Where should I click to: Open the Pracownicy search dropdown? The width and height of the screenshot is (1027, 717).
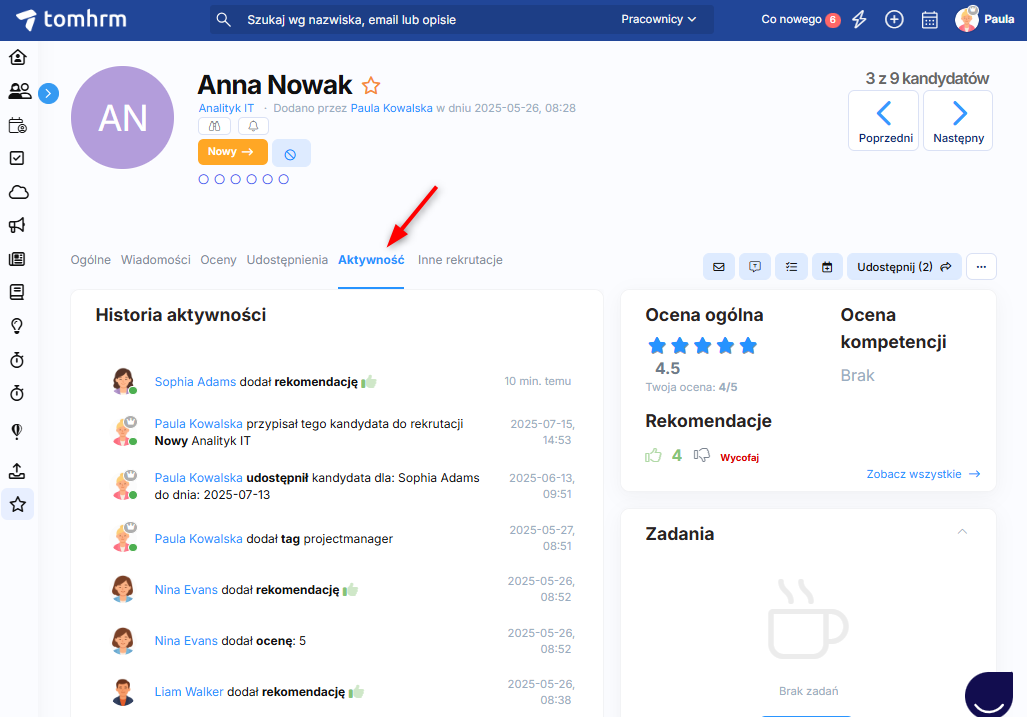pos(659,19)
